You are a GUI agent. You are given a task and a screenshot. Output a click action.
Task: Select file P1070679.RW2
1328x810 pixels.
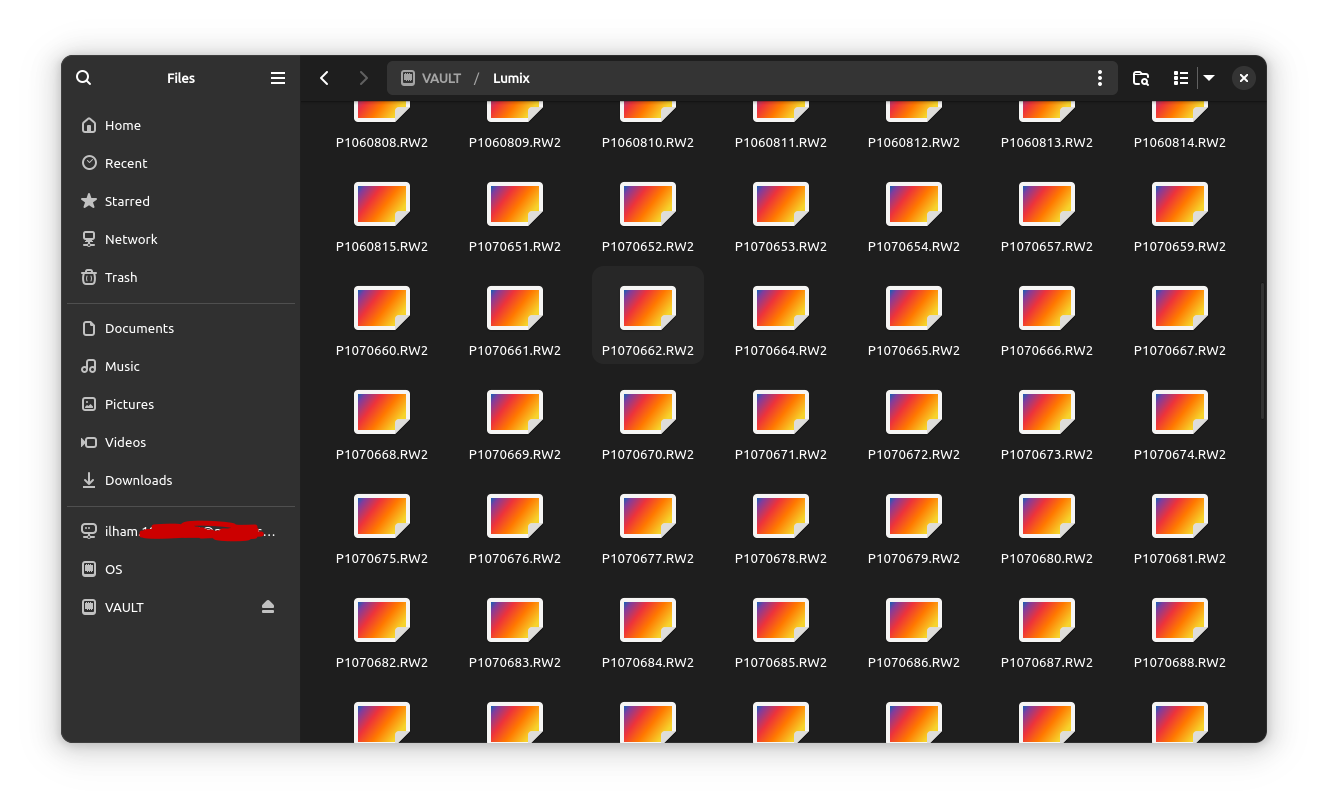pos(914,529)
